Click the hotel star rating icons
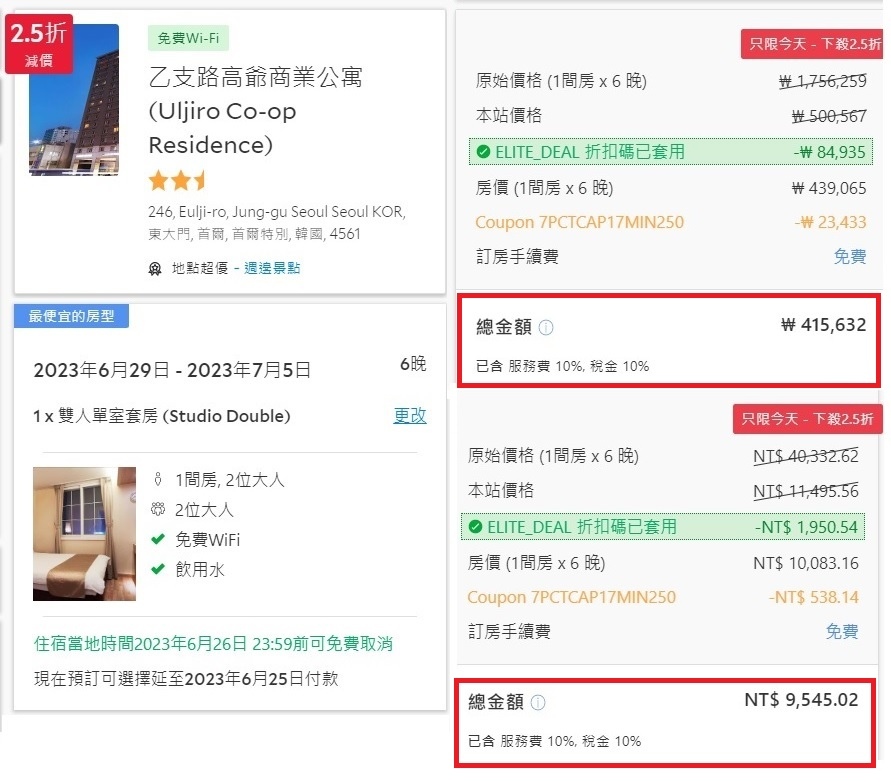 click(x=177, y=181)
